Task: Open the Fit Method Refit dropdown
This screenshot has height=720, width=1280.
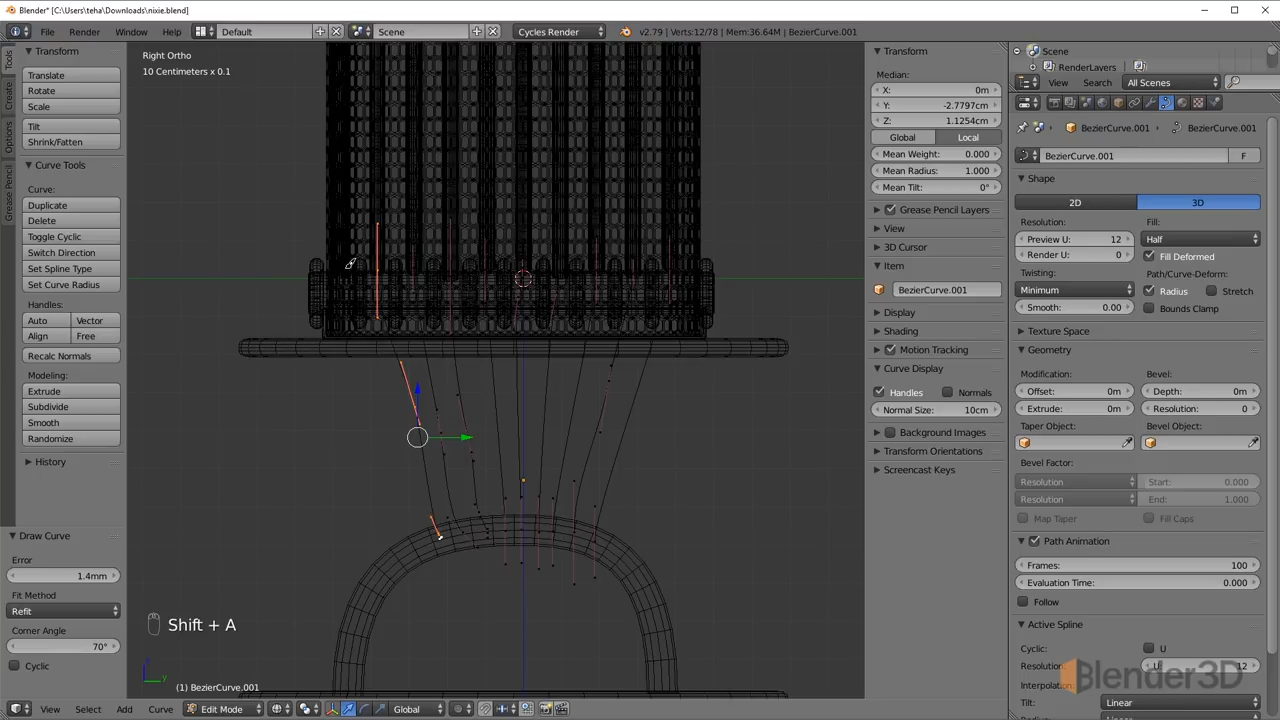Action: pyautogui.click(x=64, y=611)
